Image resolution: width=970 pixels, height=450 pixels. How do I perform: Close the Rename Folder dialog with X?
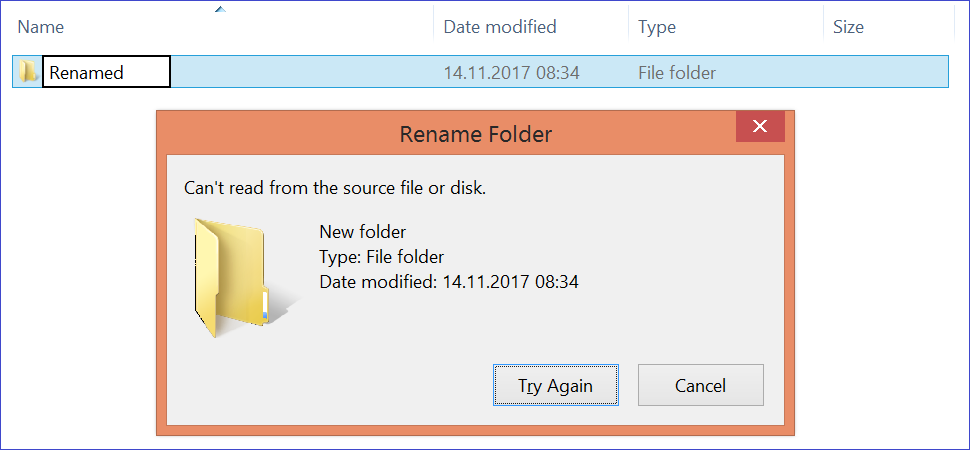tap(760, 126)
